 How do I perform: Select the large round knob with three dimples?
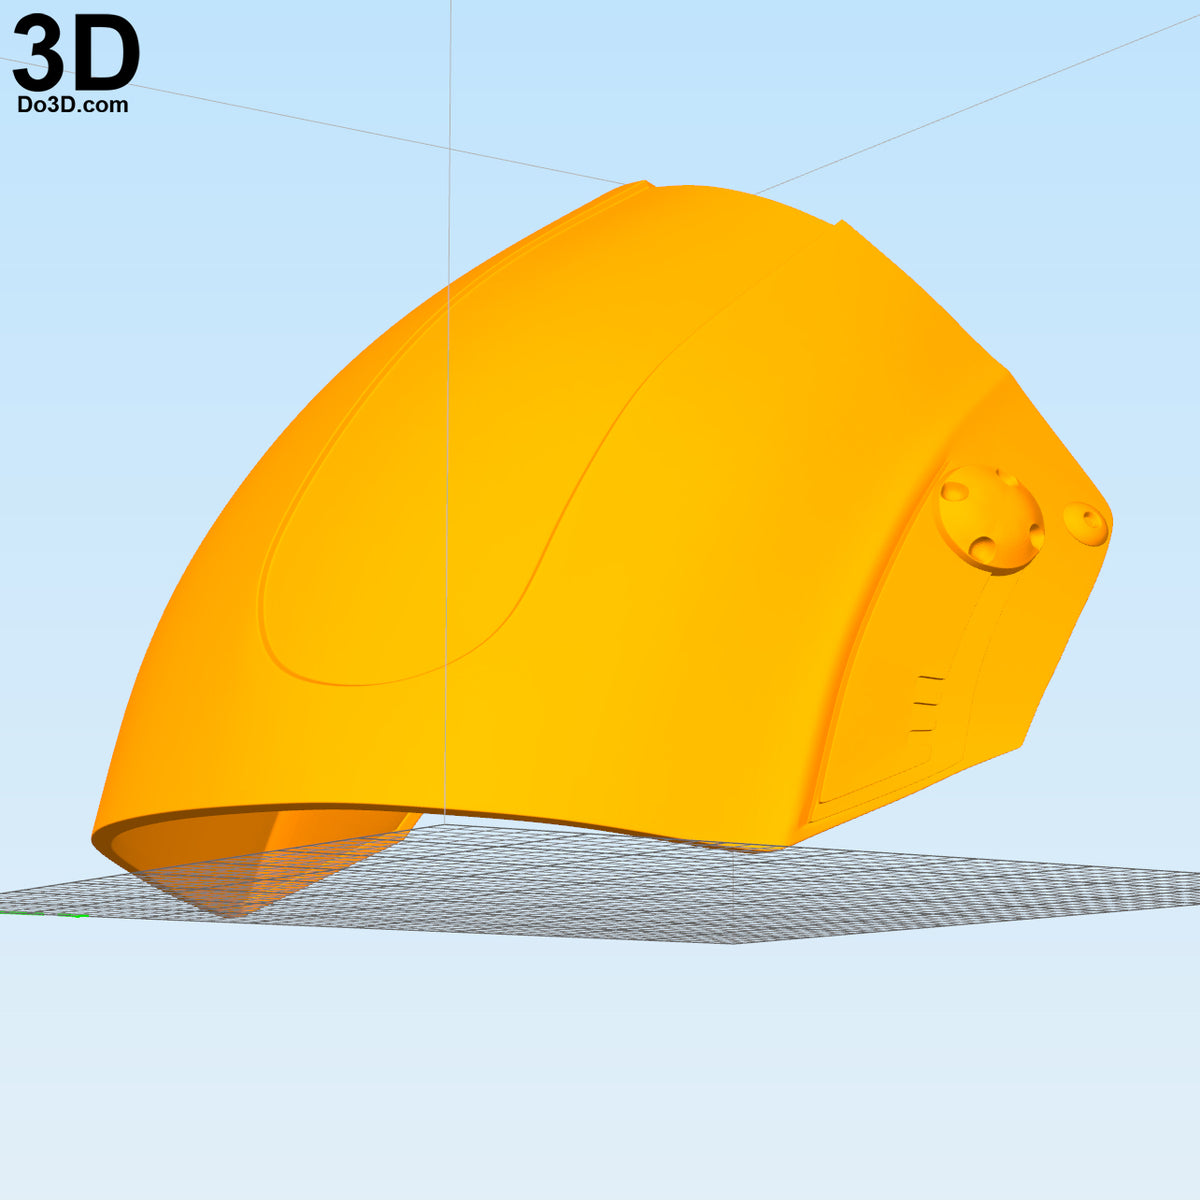click(991, 519)
